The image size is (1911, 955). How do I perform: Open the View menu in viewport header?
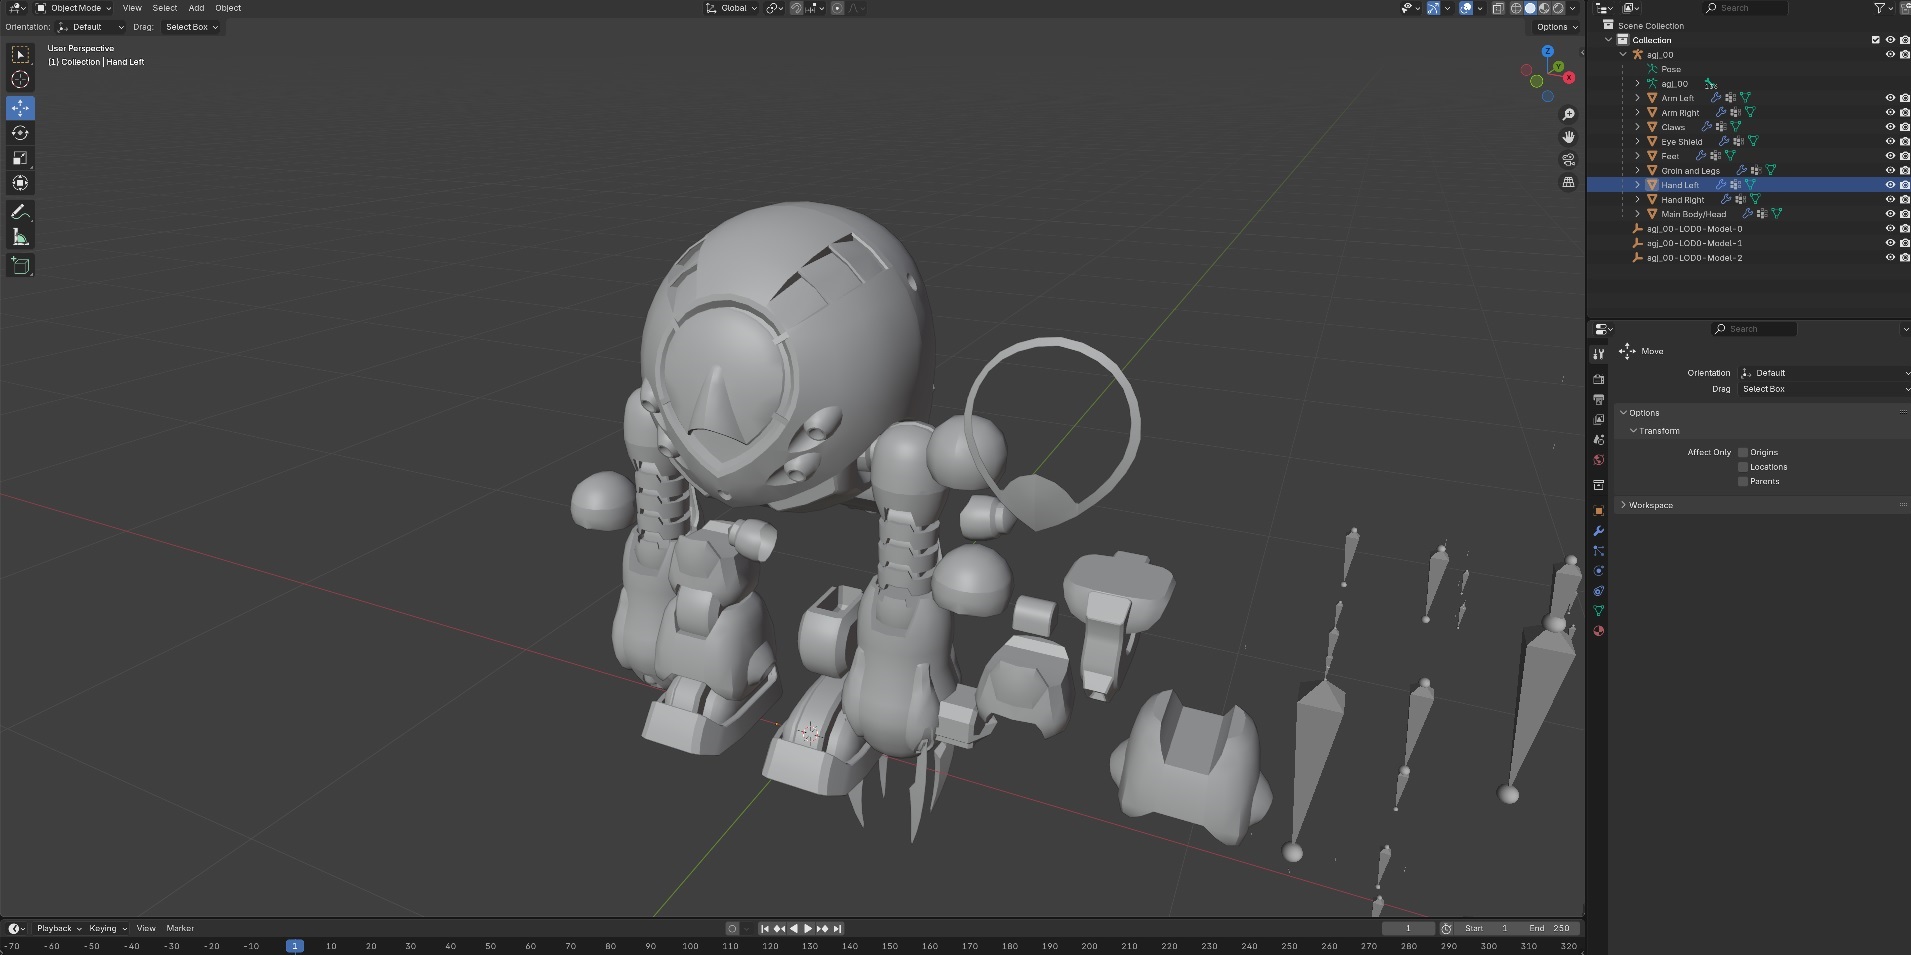point(132,8)
